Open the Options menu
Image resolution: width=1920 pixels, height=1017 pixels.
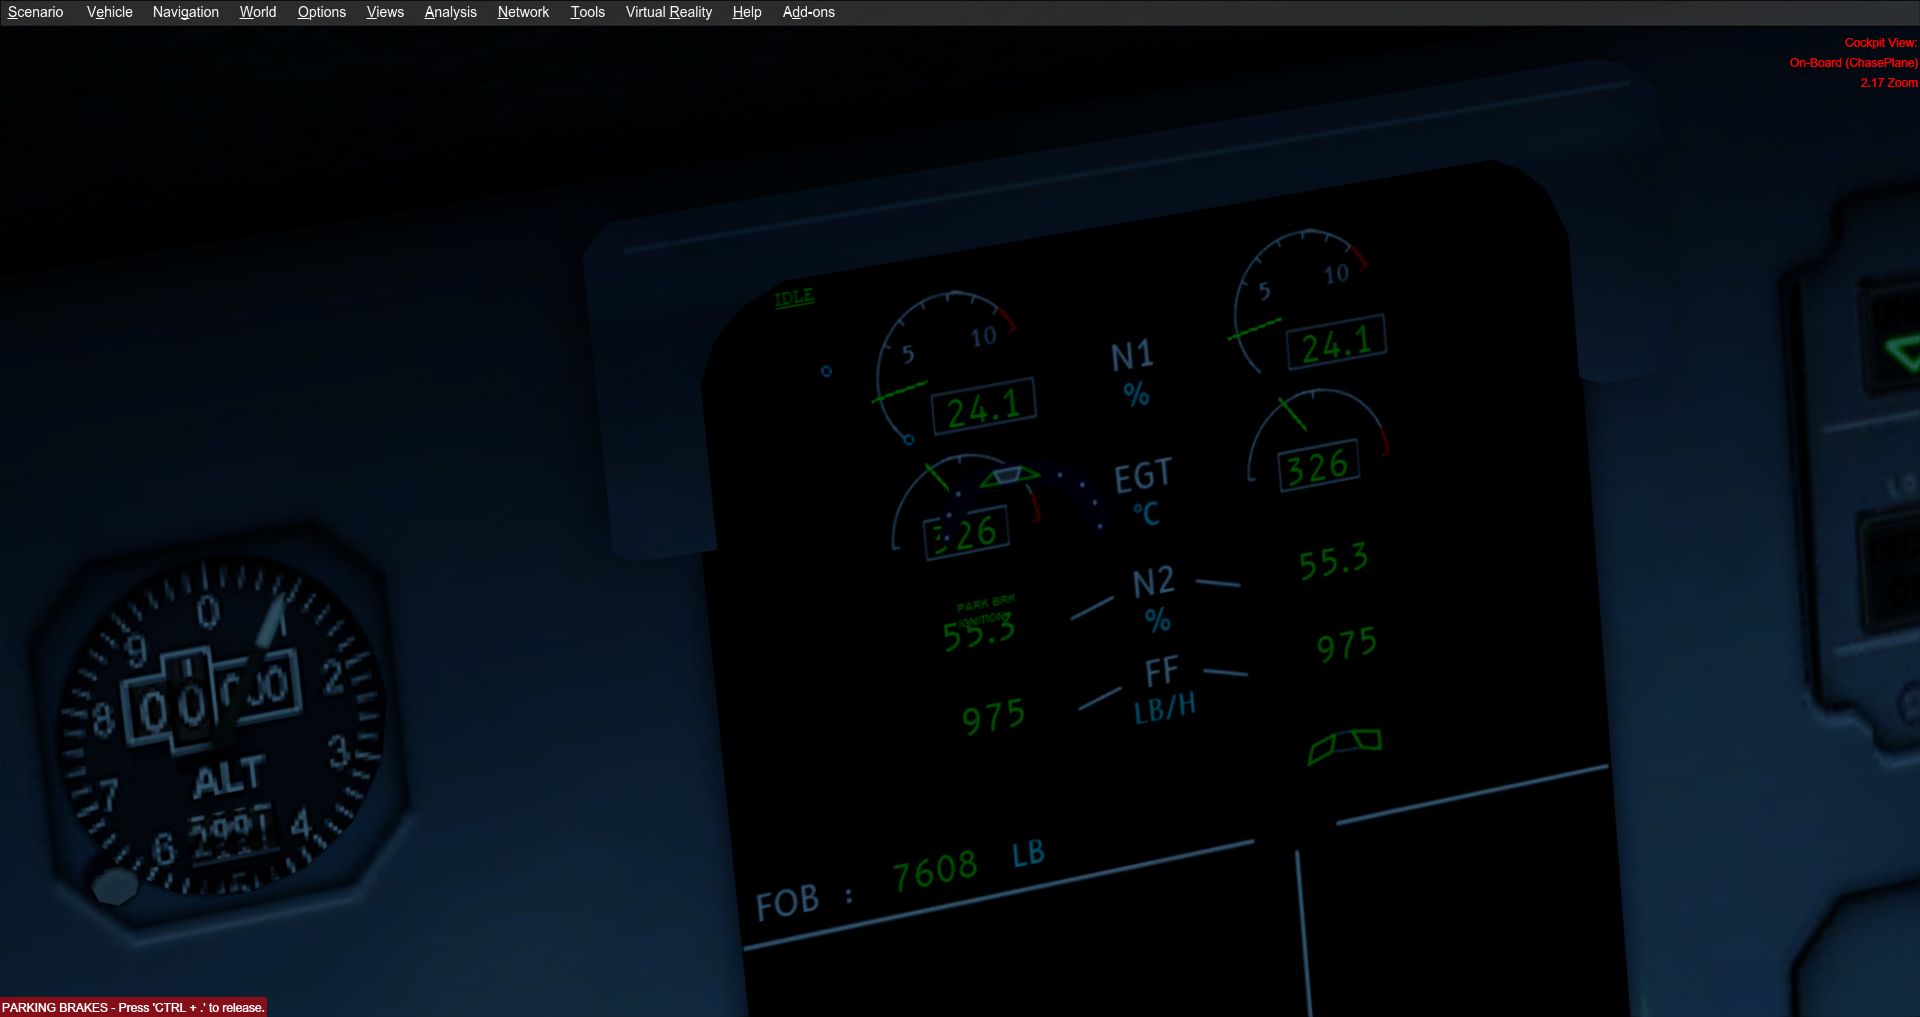click(x=321, y=12)
